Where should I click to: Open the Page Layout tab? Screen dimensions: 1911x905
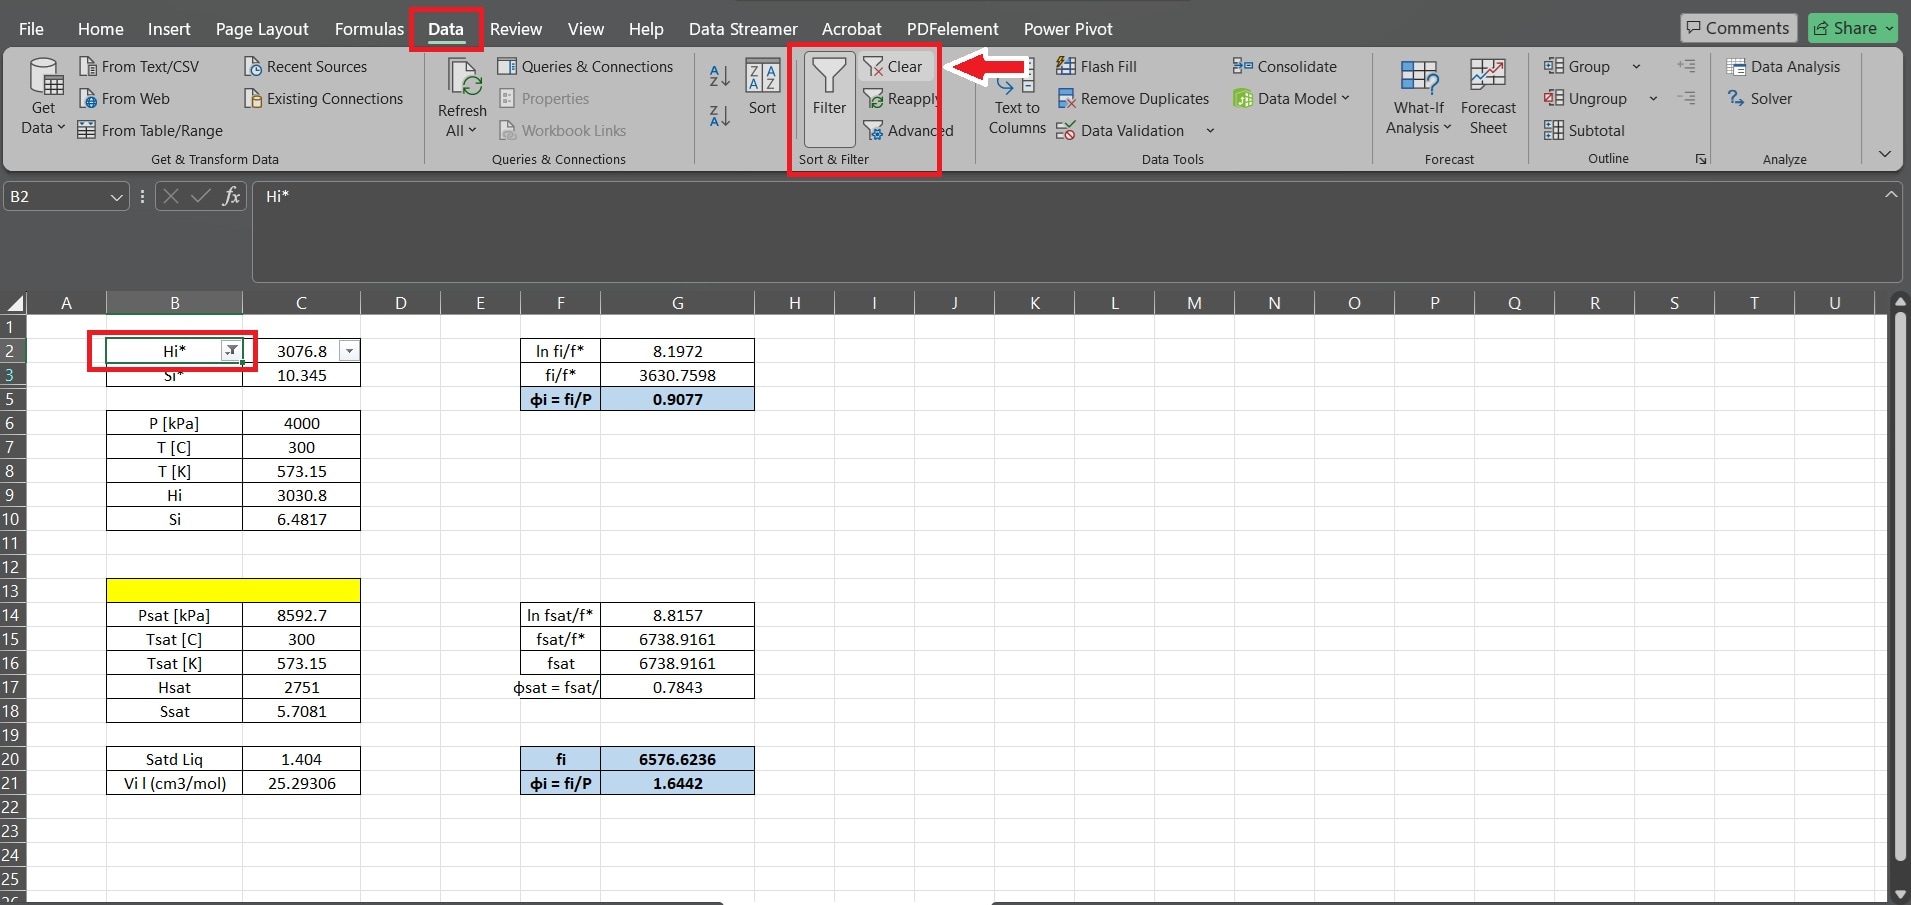click(x=262, y=29)
